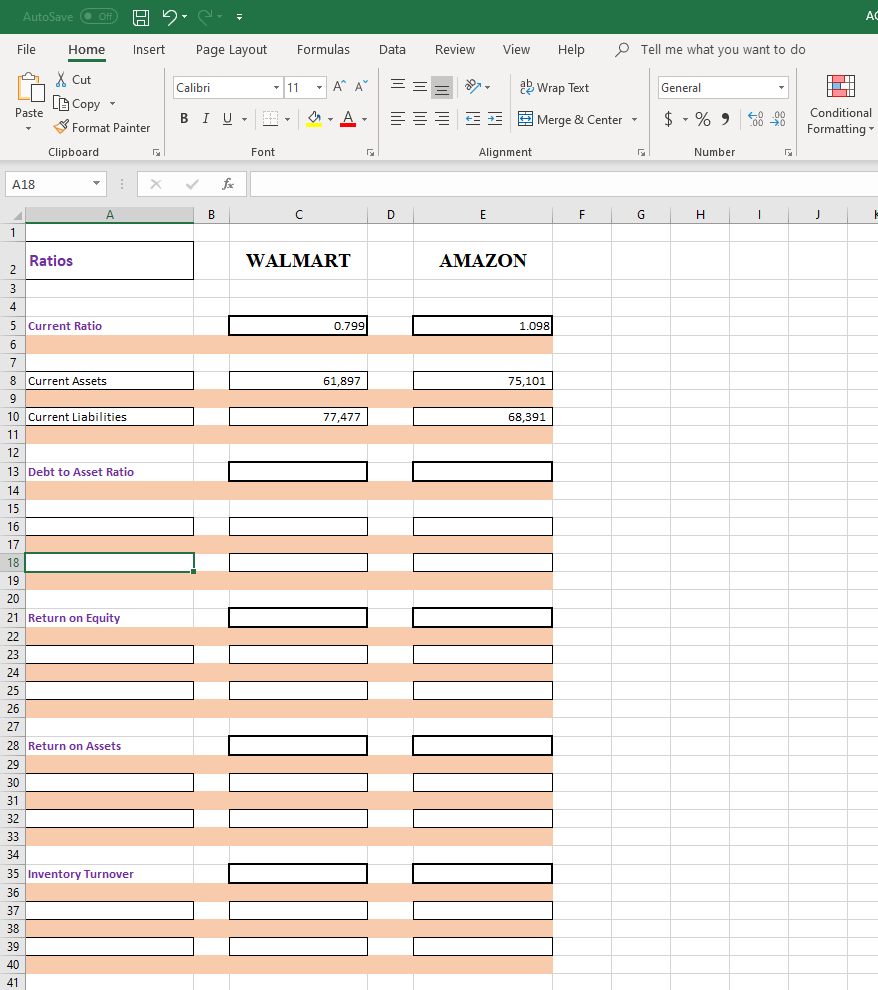Open the Customize Quick Access Toolbar arrow

coord(239,17)
